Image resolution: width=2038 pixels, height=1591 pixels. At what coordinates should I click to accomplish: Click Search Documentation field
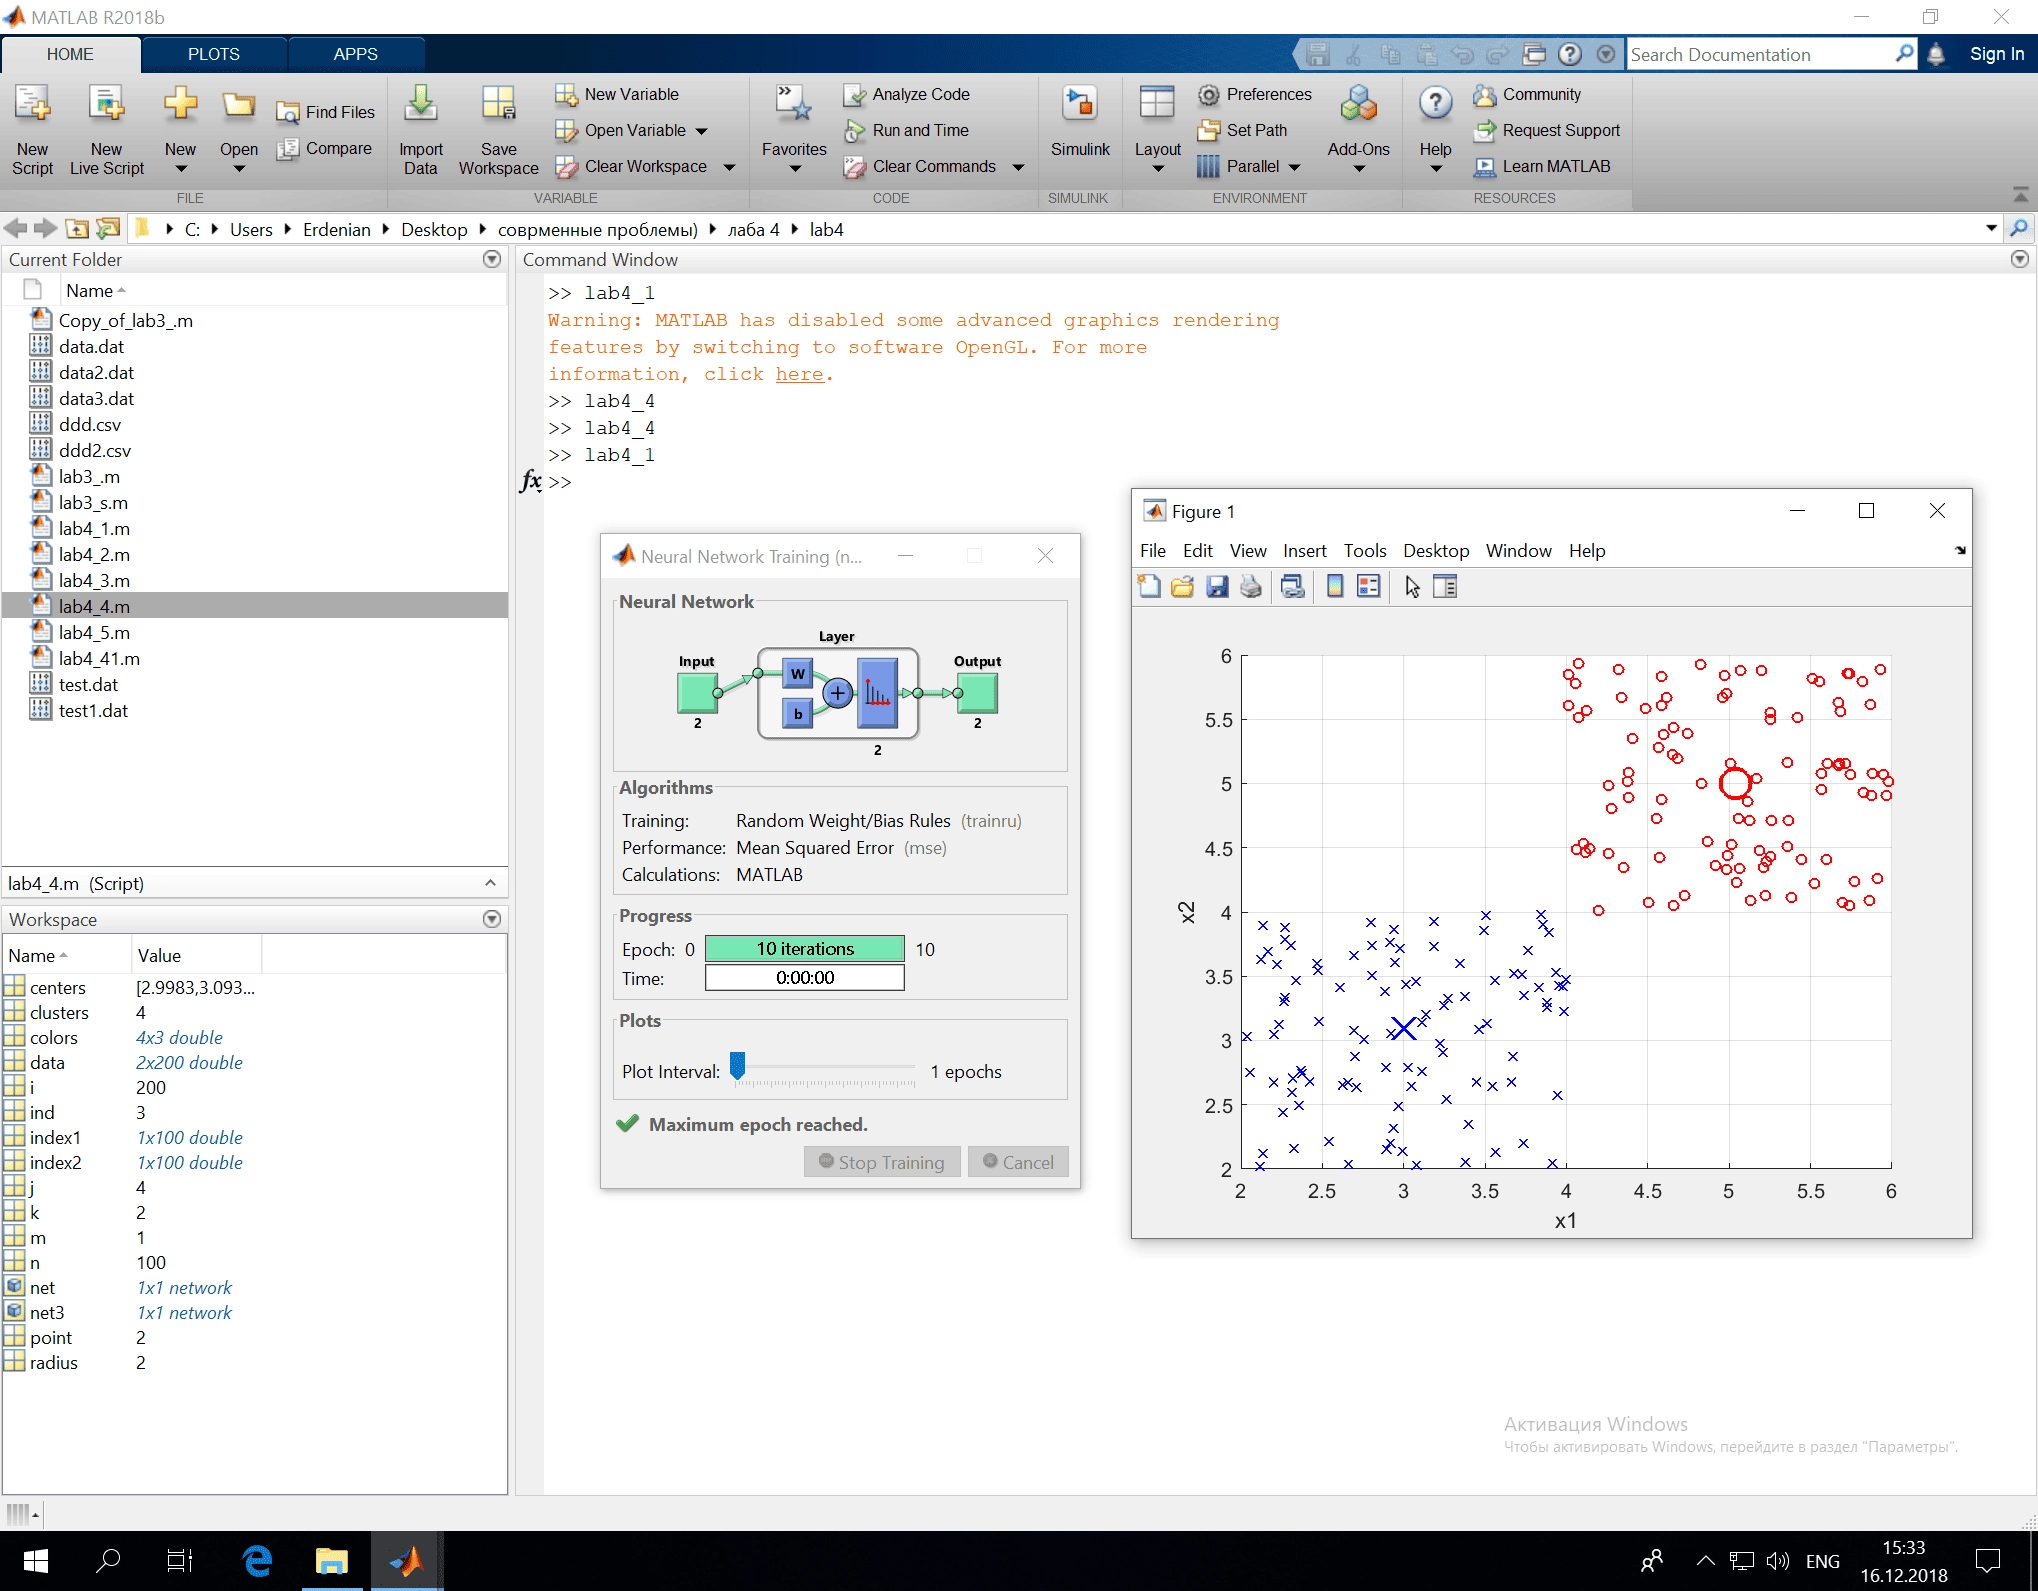point(1760,54)
